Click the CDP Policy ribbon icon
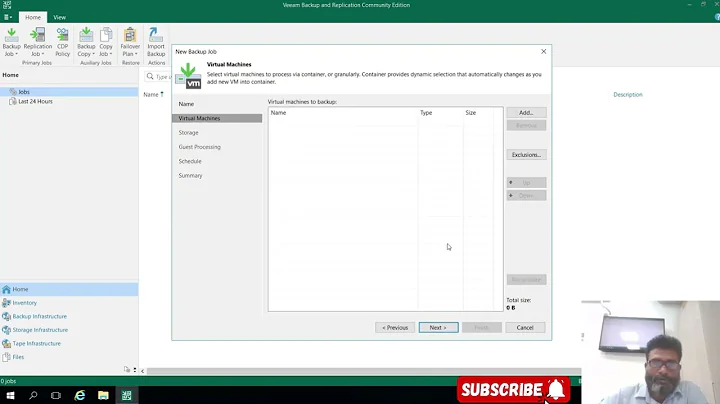The height and width of the screenshot is (404, 720). (x=62, y=42)
